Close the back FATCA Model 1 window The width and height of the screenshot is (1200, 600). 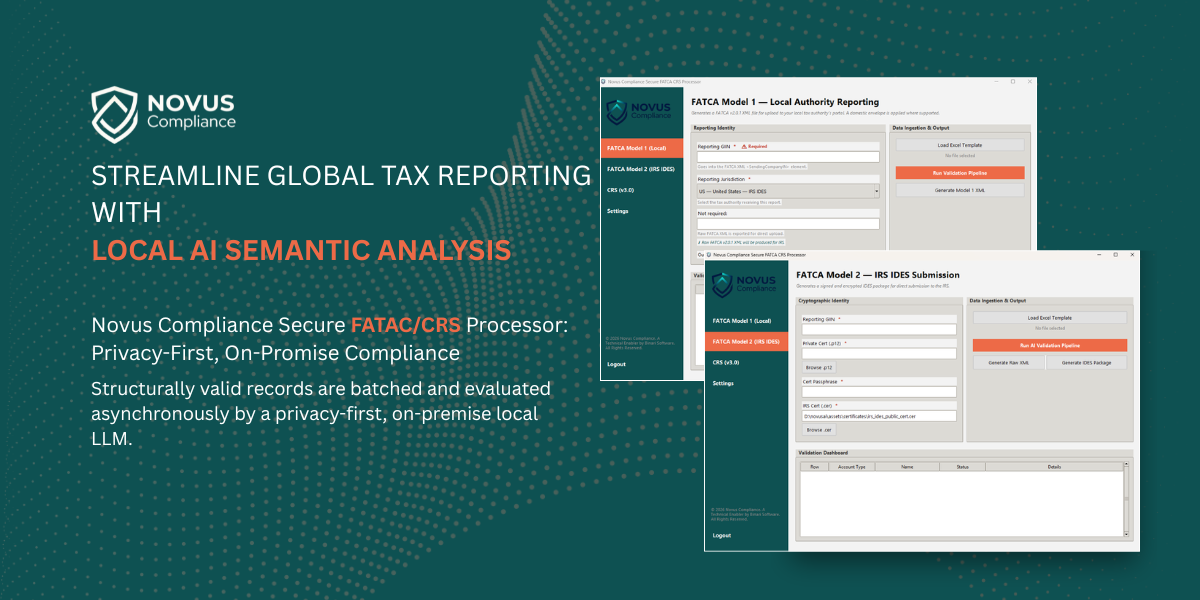[1030, 81]
